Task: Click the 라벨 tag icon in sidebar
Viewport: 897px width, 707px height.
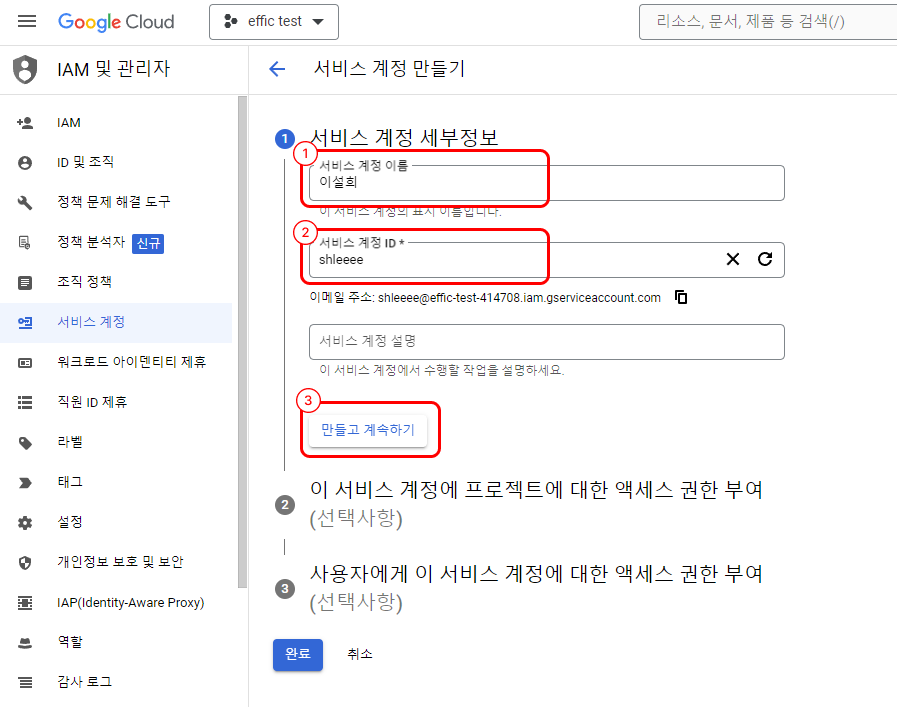Action: pyautogui.click(x=25, y=442)
